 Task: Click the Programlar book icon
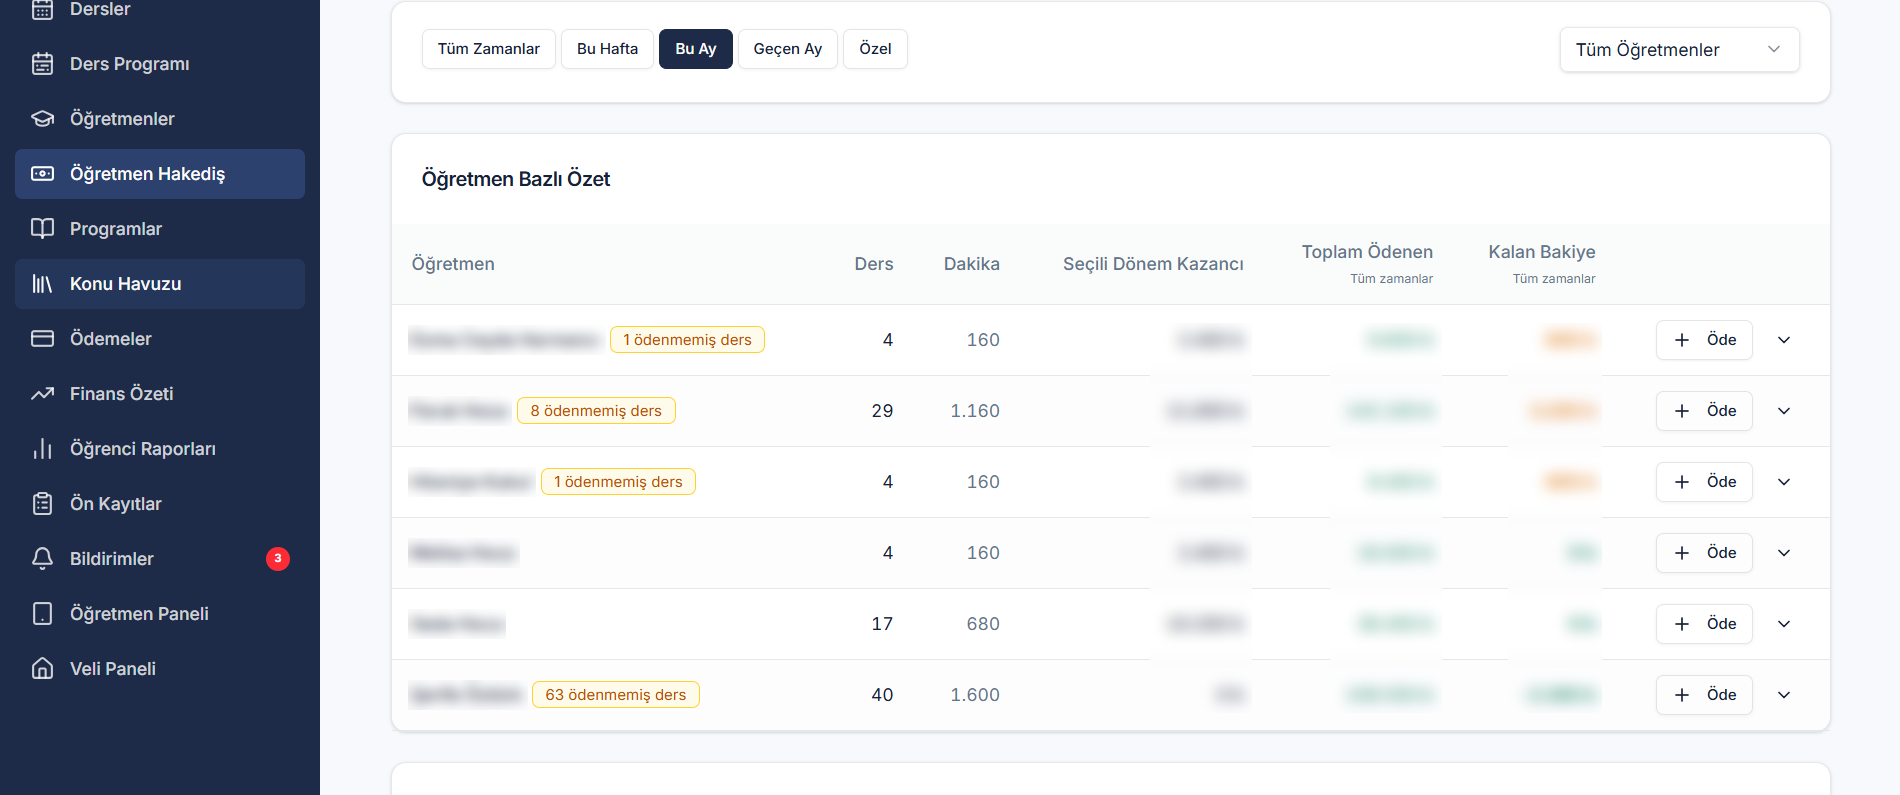point(42,229)
